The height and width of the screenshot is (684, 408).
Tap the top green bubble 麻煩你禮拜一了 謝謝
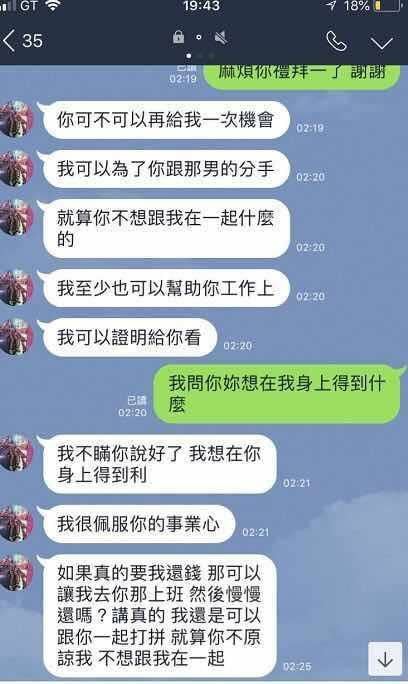coord(302,76)
